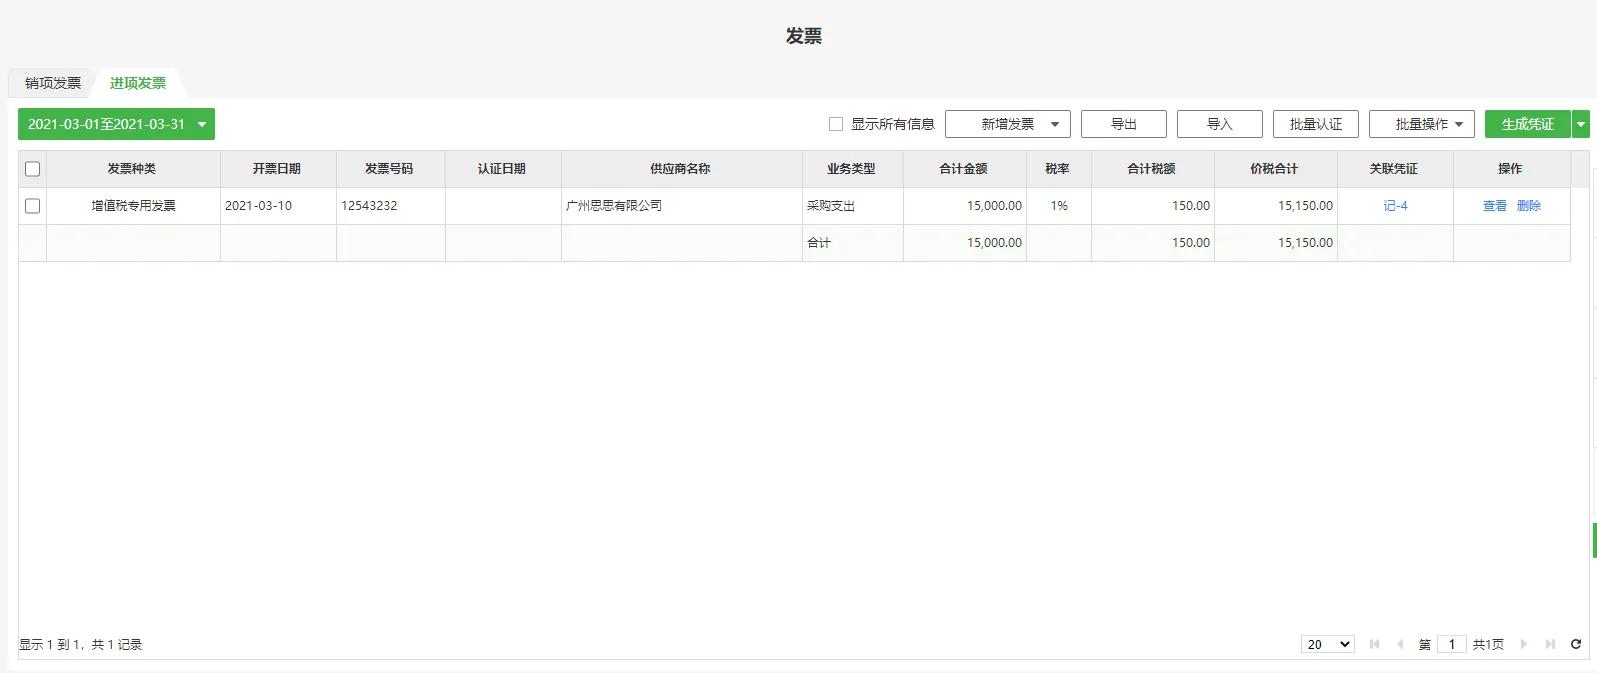Image resolution: width=1597 pixels, height=673 pixels.
Task: Go to the first page icon
Action: (x=1374, y=644)
